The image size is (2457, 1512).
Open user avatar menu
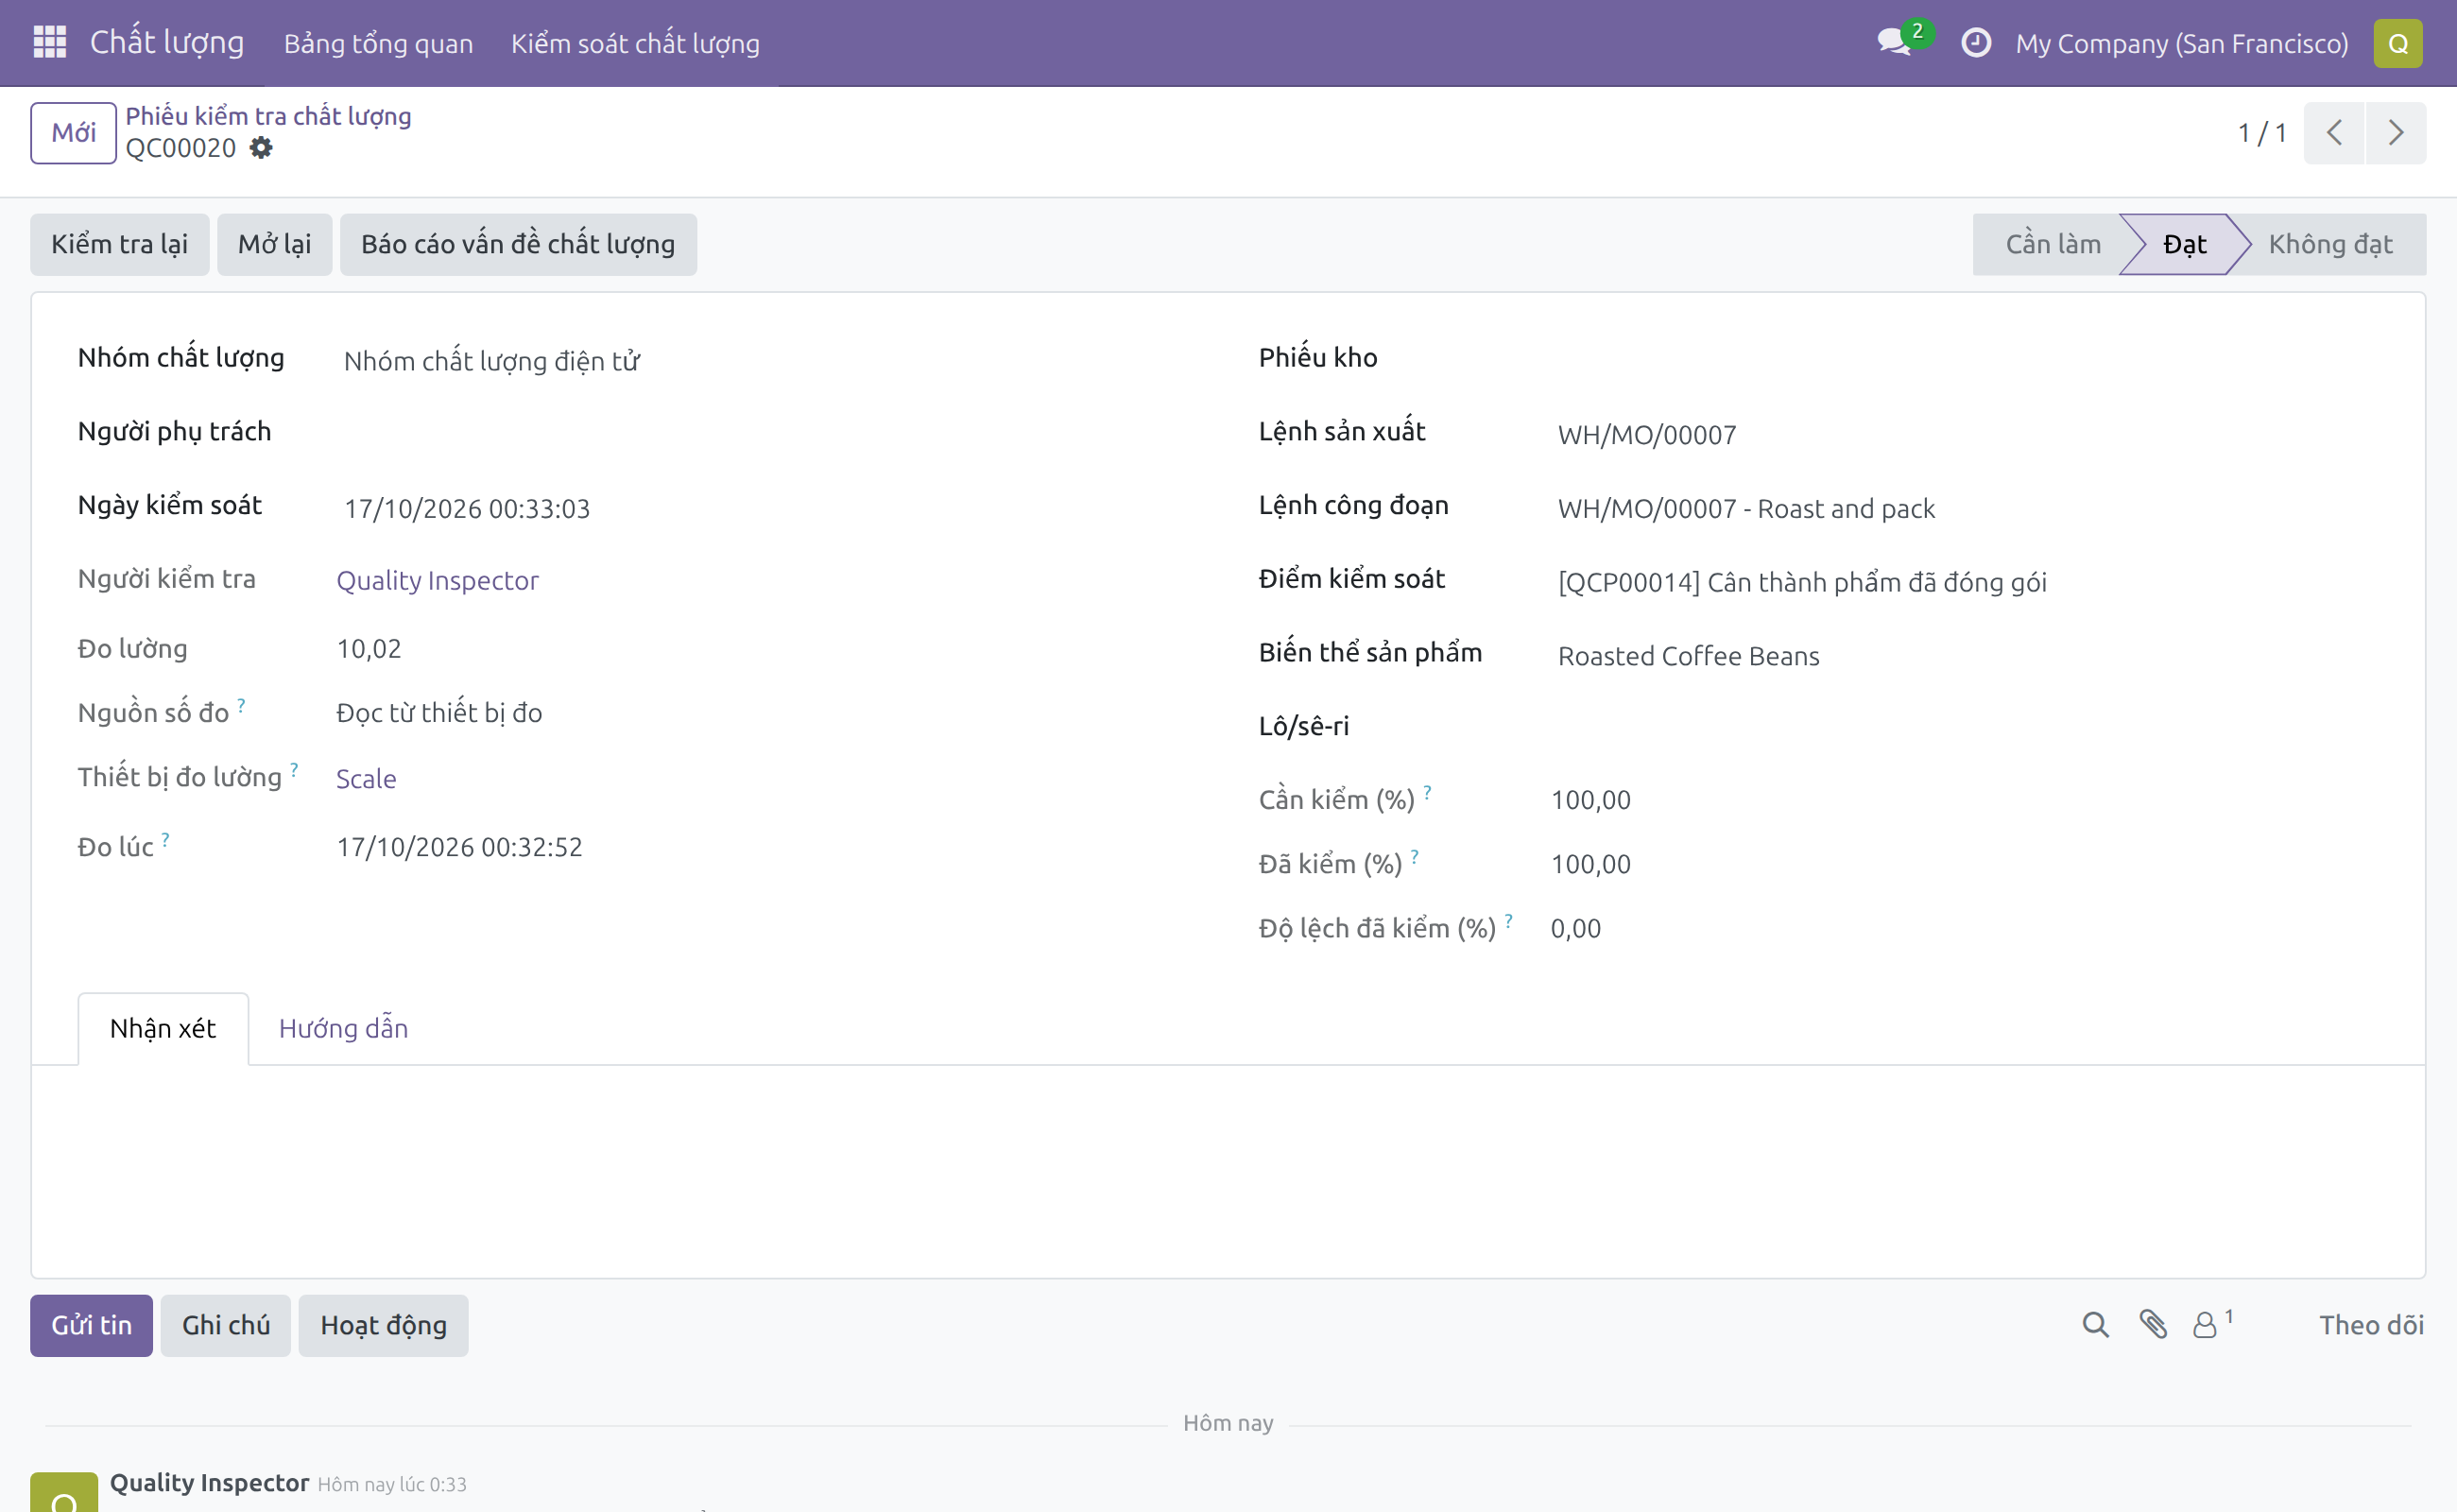point(2398,43)
